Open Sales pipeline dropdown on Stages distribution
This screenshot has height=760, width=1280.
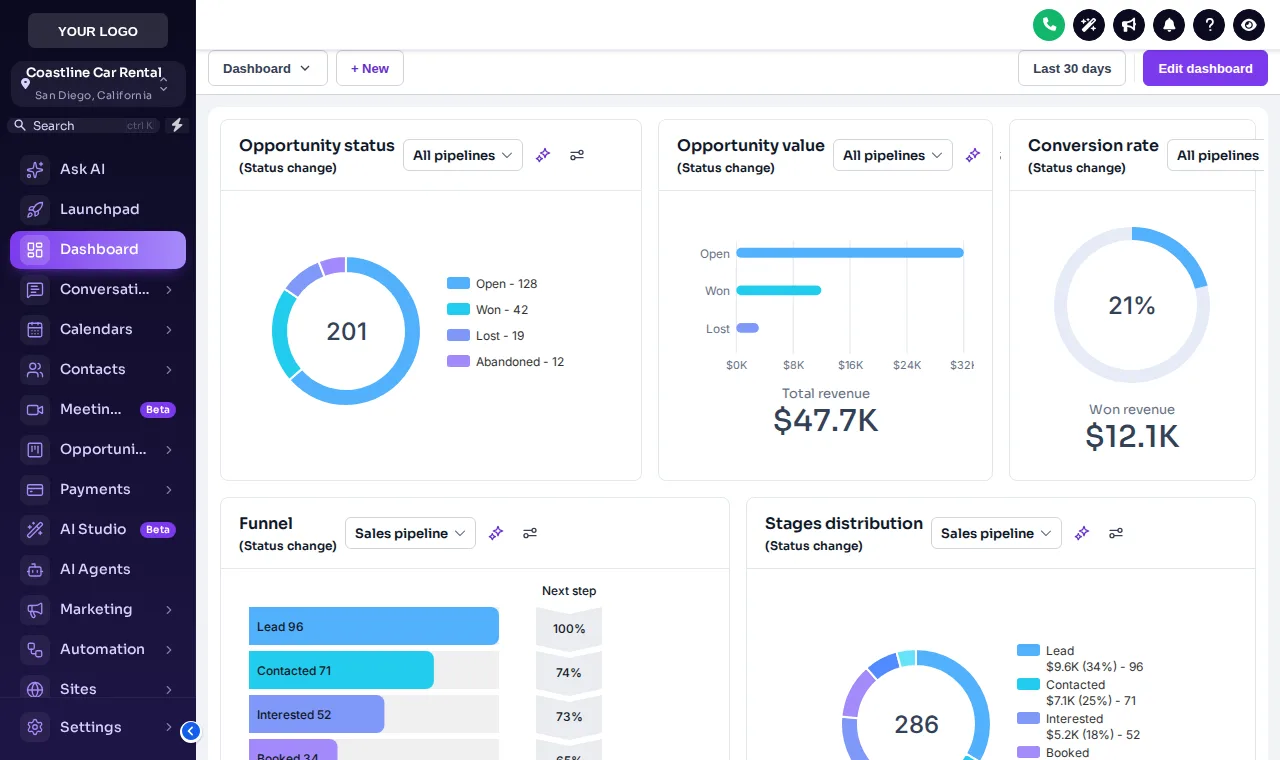[x=996, y=533]
